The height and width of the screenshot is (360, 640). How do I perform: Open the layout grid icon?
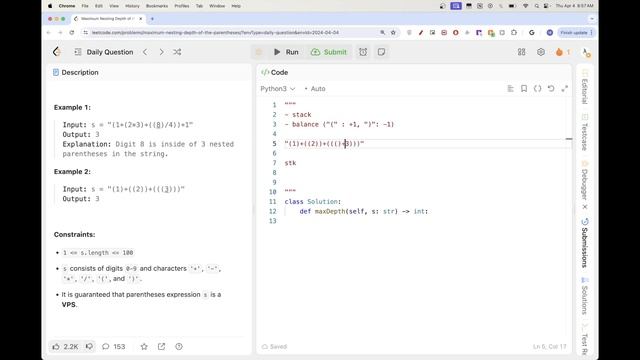click(522, 52)
